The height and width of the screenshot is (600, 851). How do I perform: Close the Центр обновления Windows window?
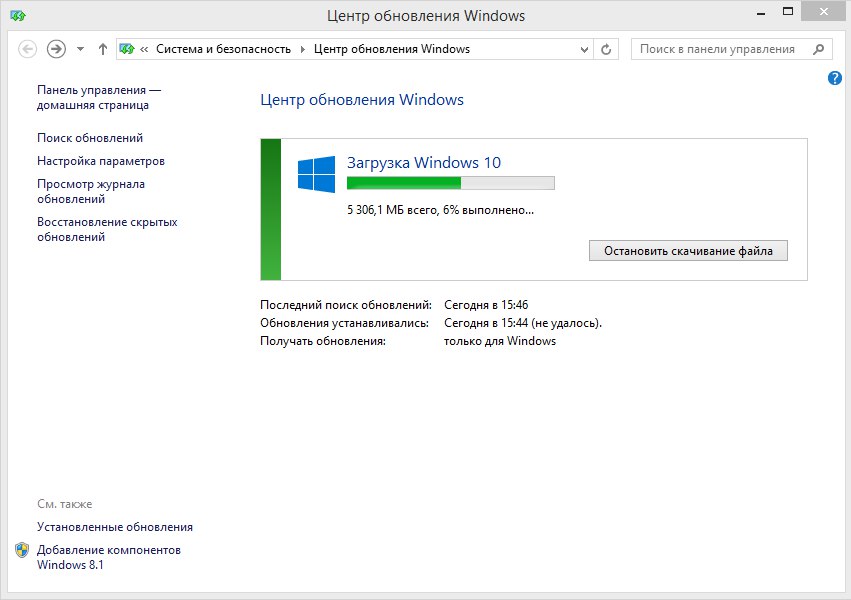tap(824, 11)
